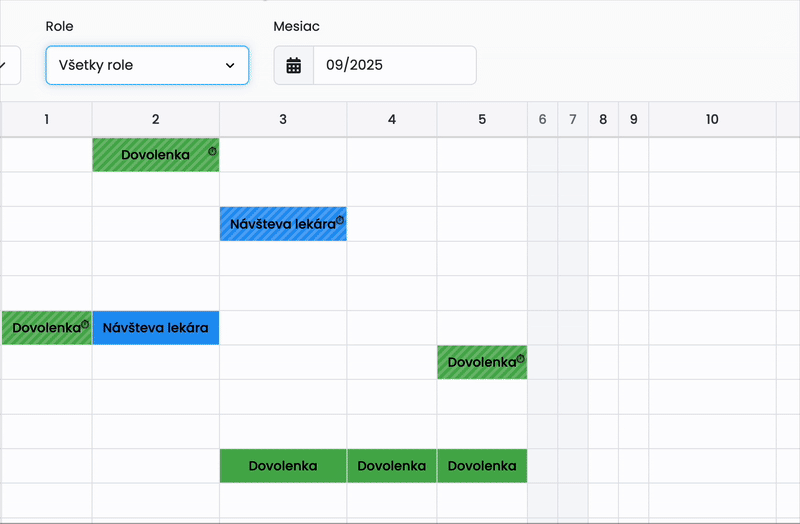This screenshot has width=800, height=524.
Task: Open the solid green Dovolenka on day 4
Action: click(392, 466)
